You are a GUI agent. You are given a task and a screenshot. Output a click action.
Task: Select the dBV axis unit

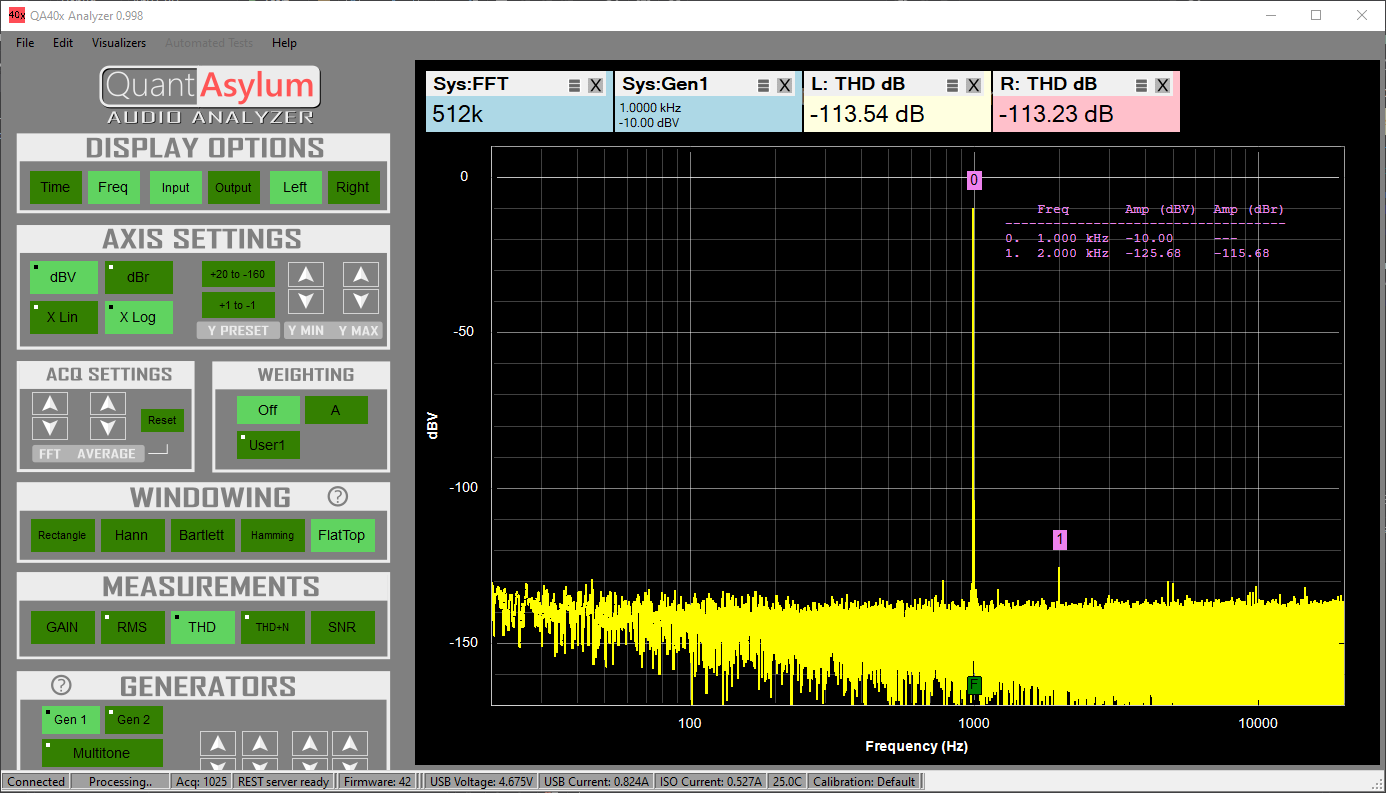63,278
